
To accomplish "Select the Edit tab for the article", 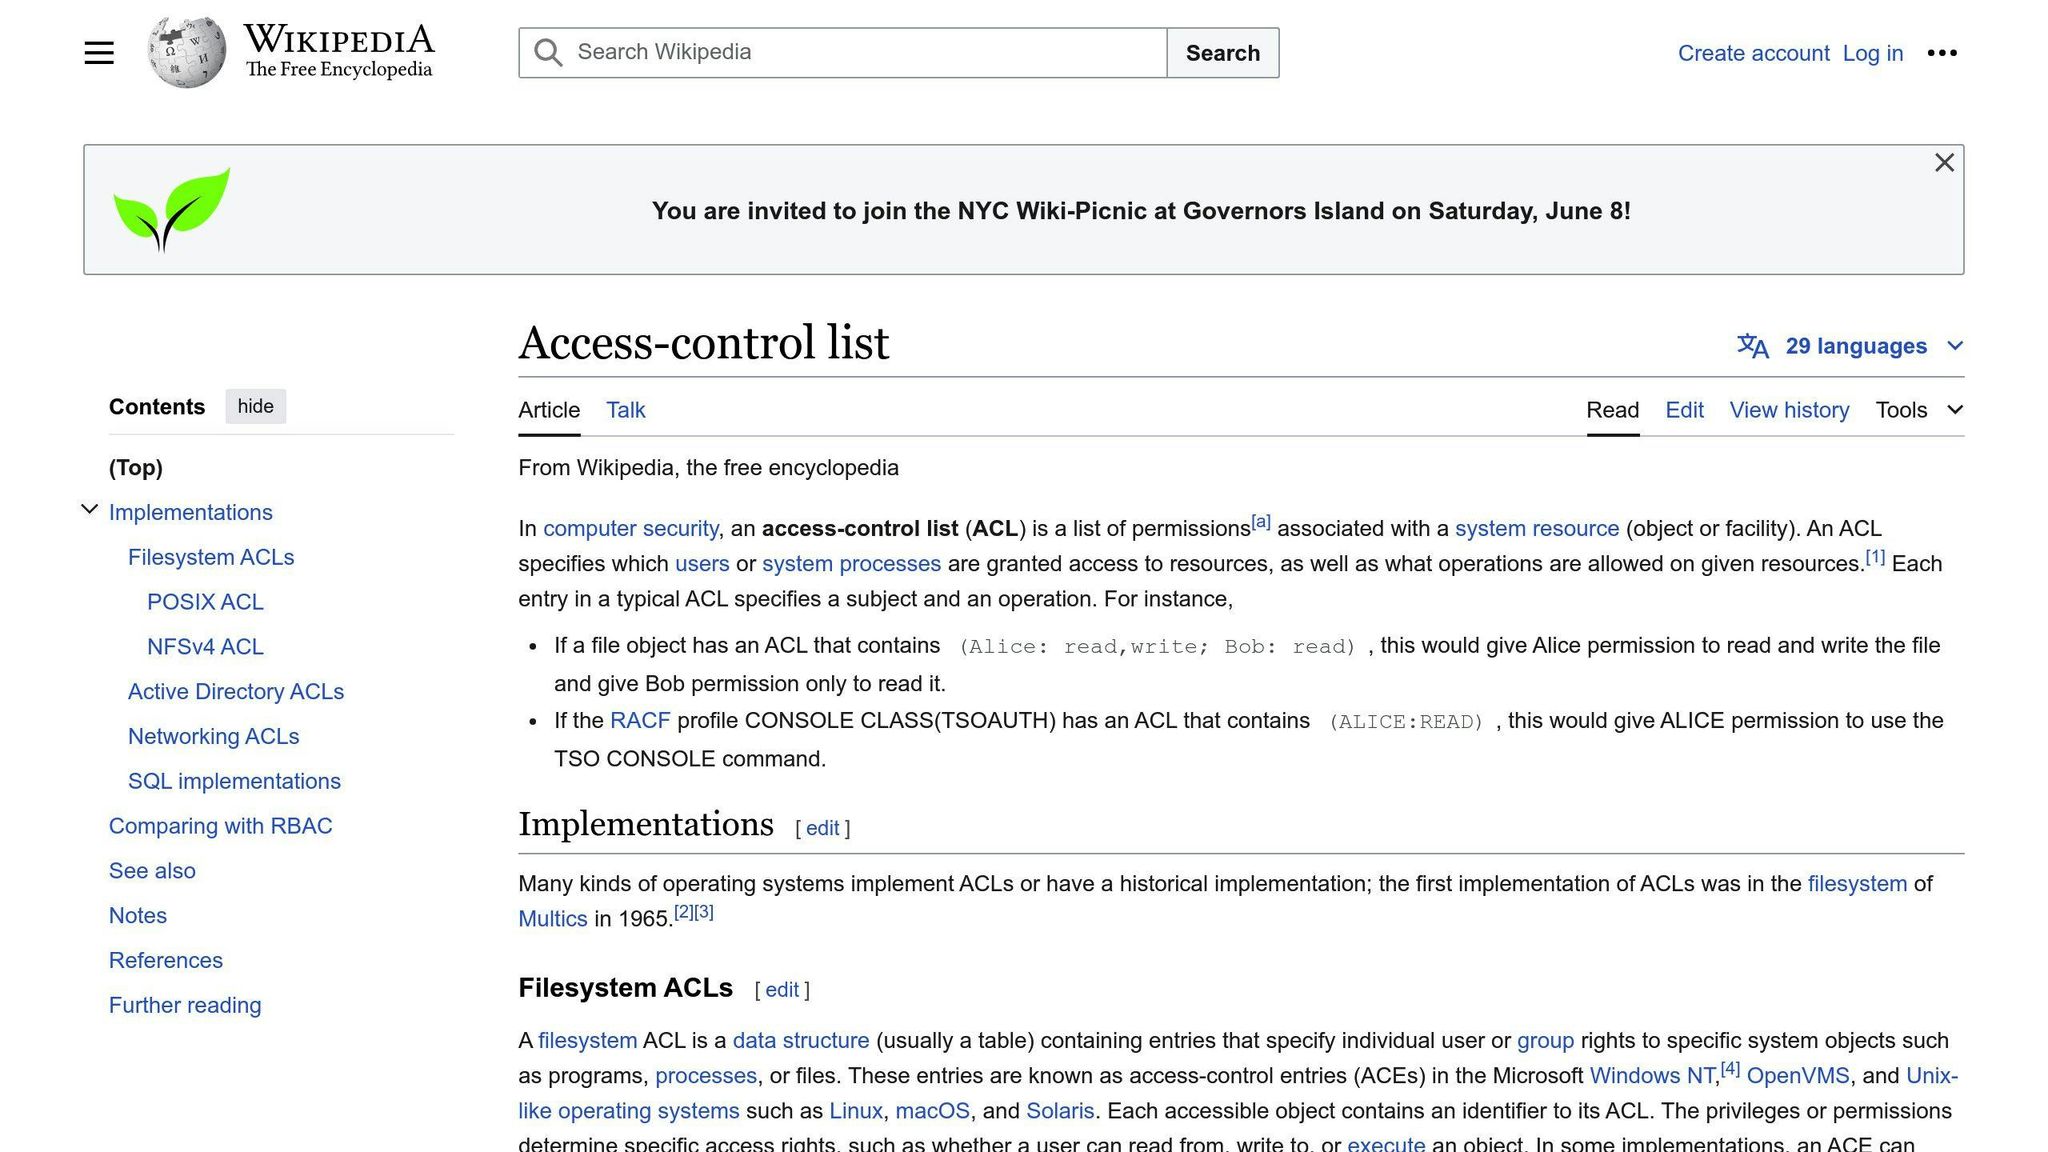I will point(1684,410).
